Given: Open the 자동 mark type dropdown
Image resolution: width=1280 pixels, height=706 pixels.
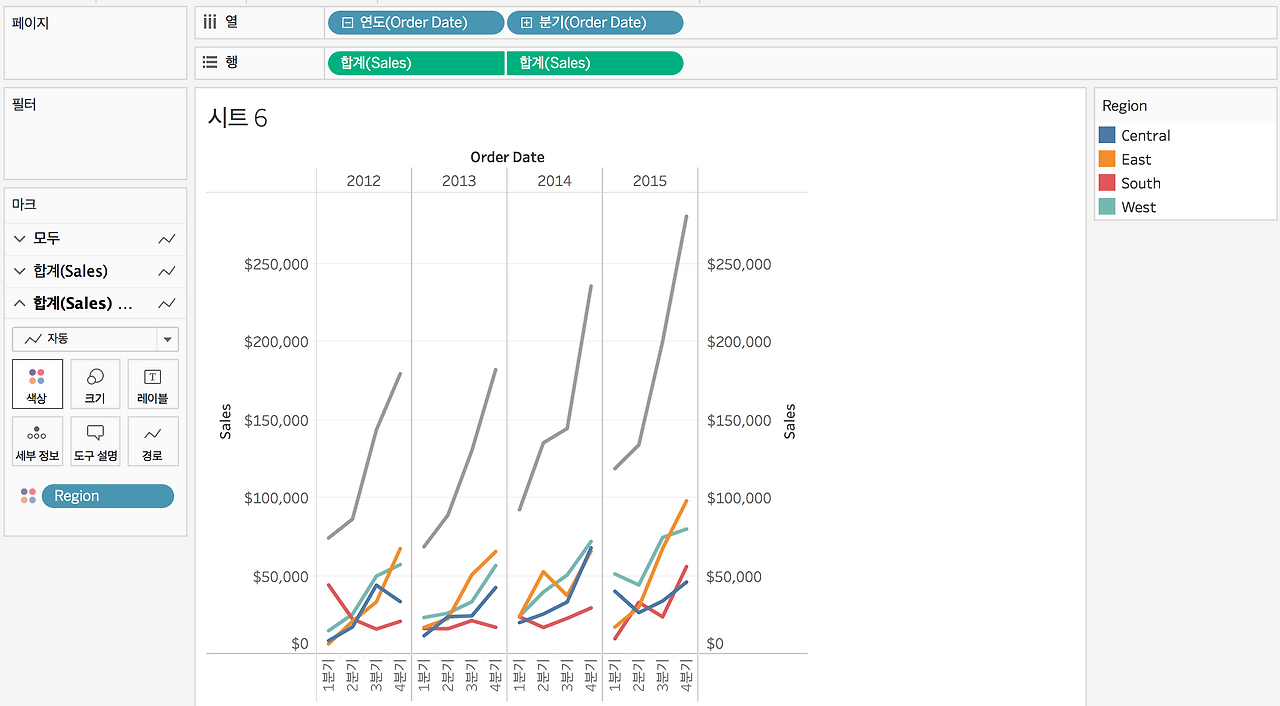Looking at the screenshot, I should click(167, 339).
